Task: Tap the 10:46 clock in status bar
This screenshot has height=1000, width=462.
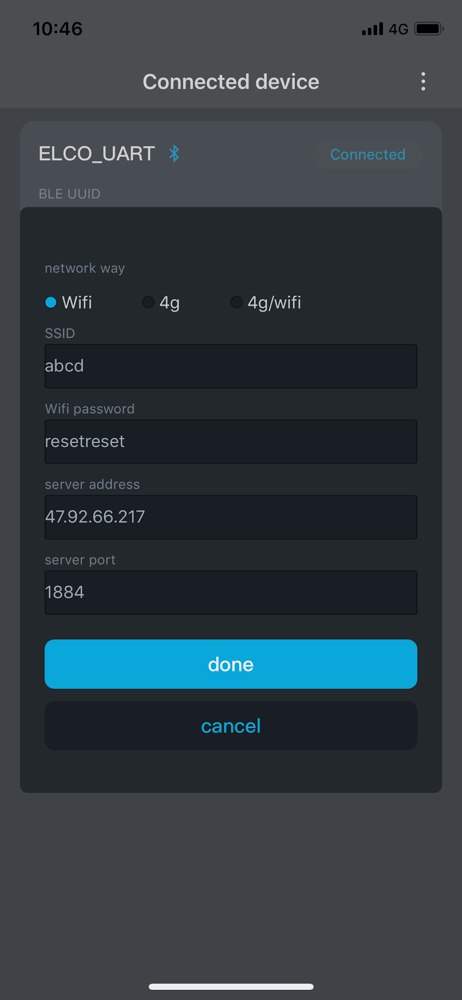Action: pyautogui.click(x=57, y=29)
